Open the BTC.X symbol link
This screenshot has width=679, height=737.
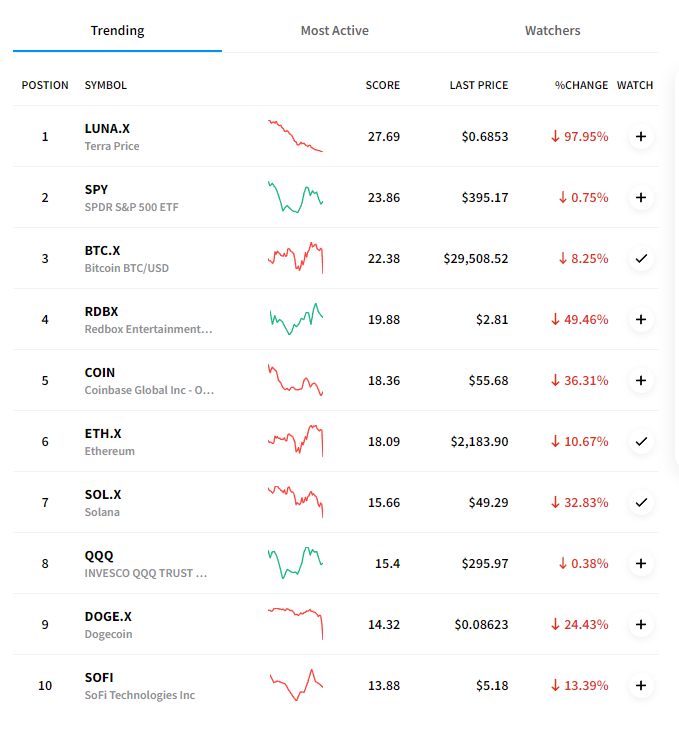102,251
